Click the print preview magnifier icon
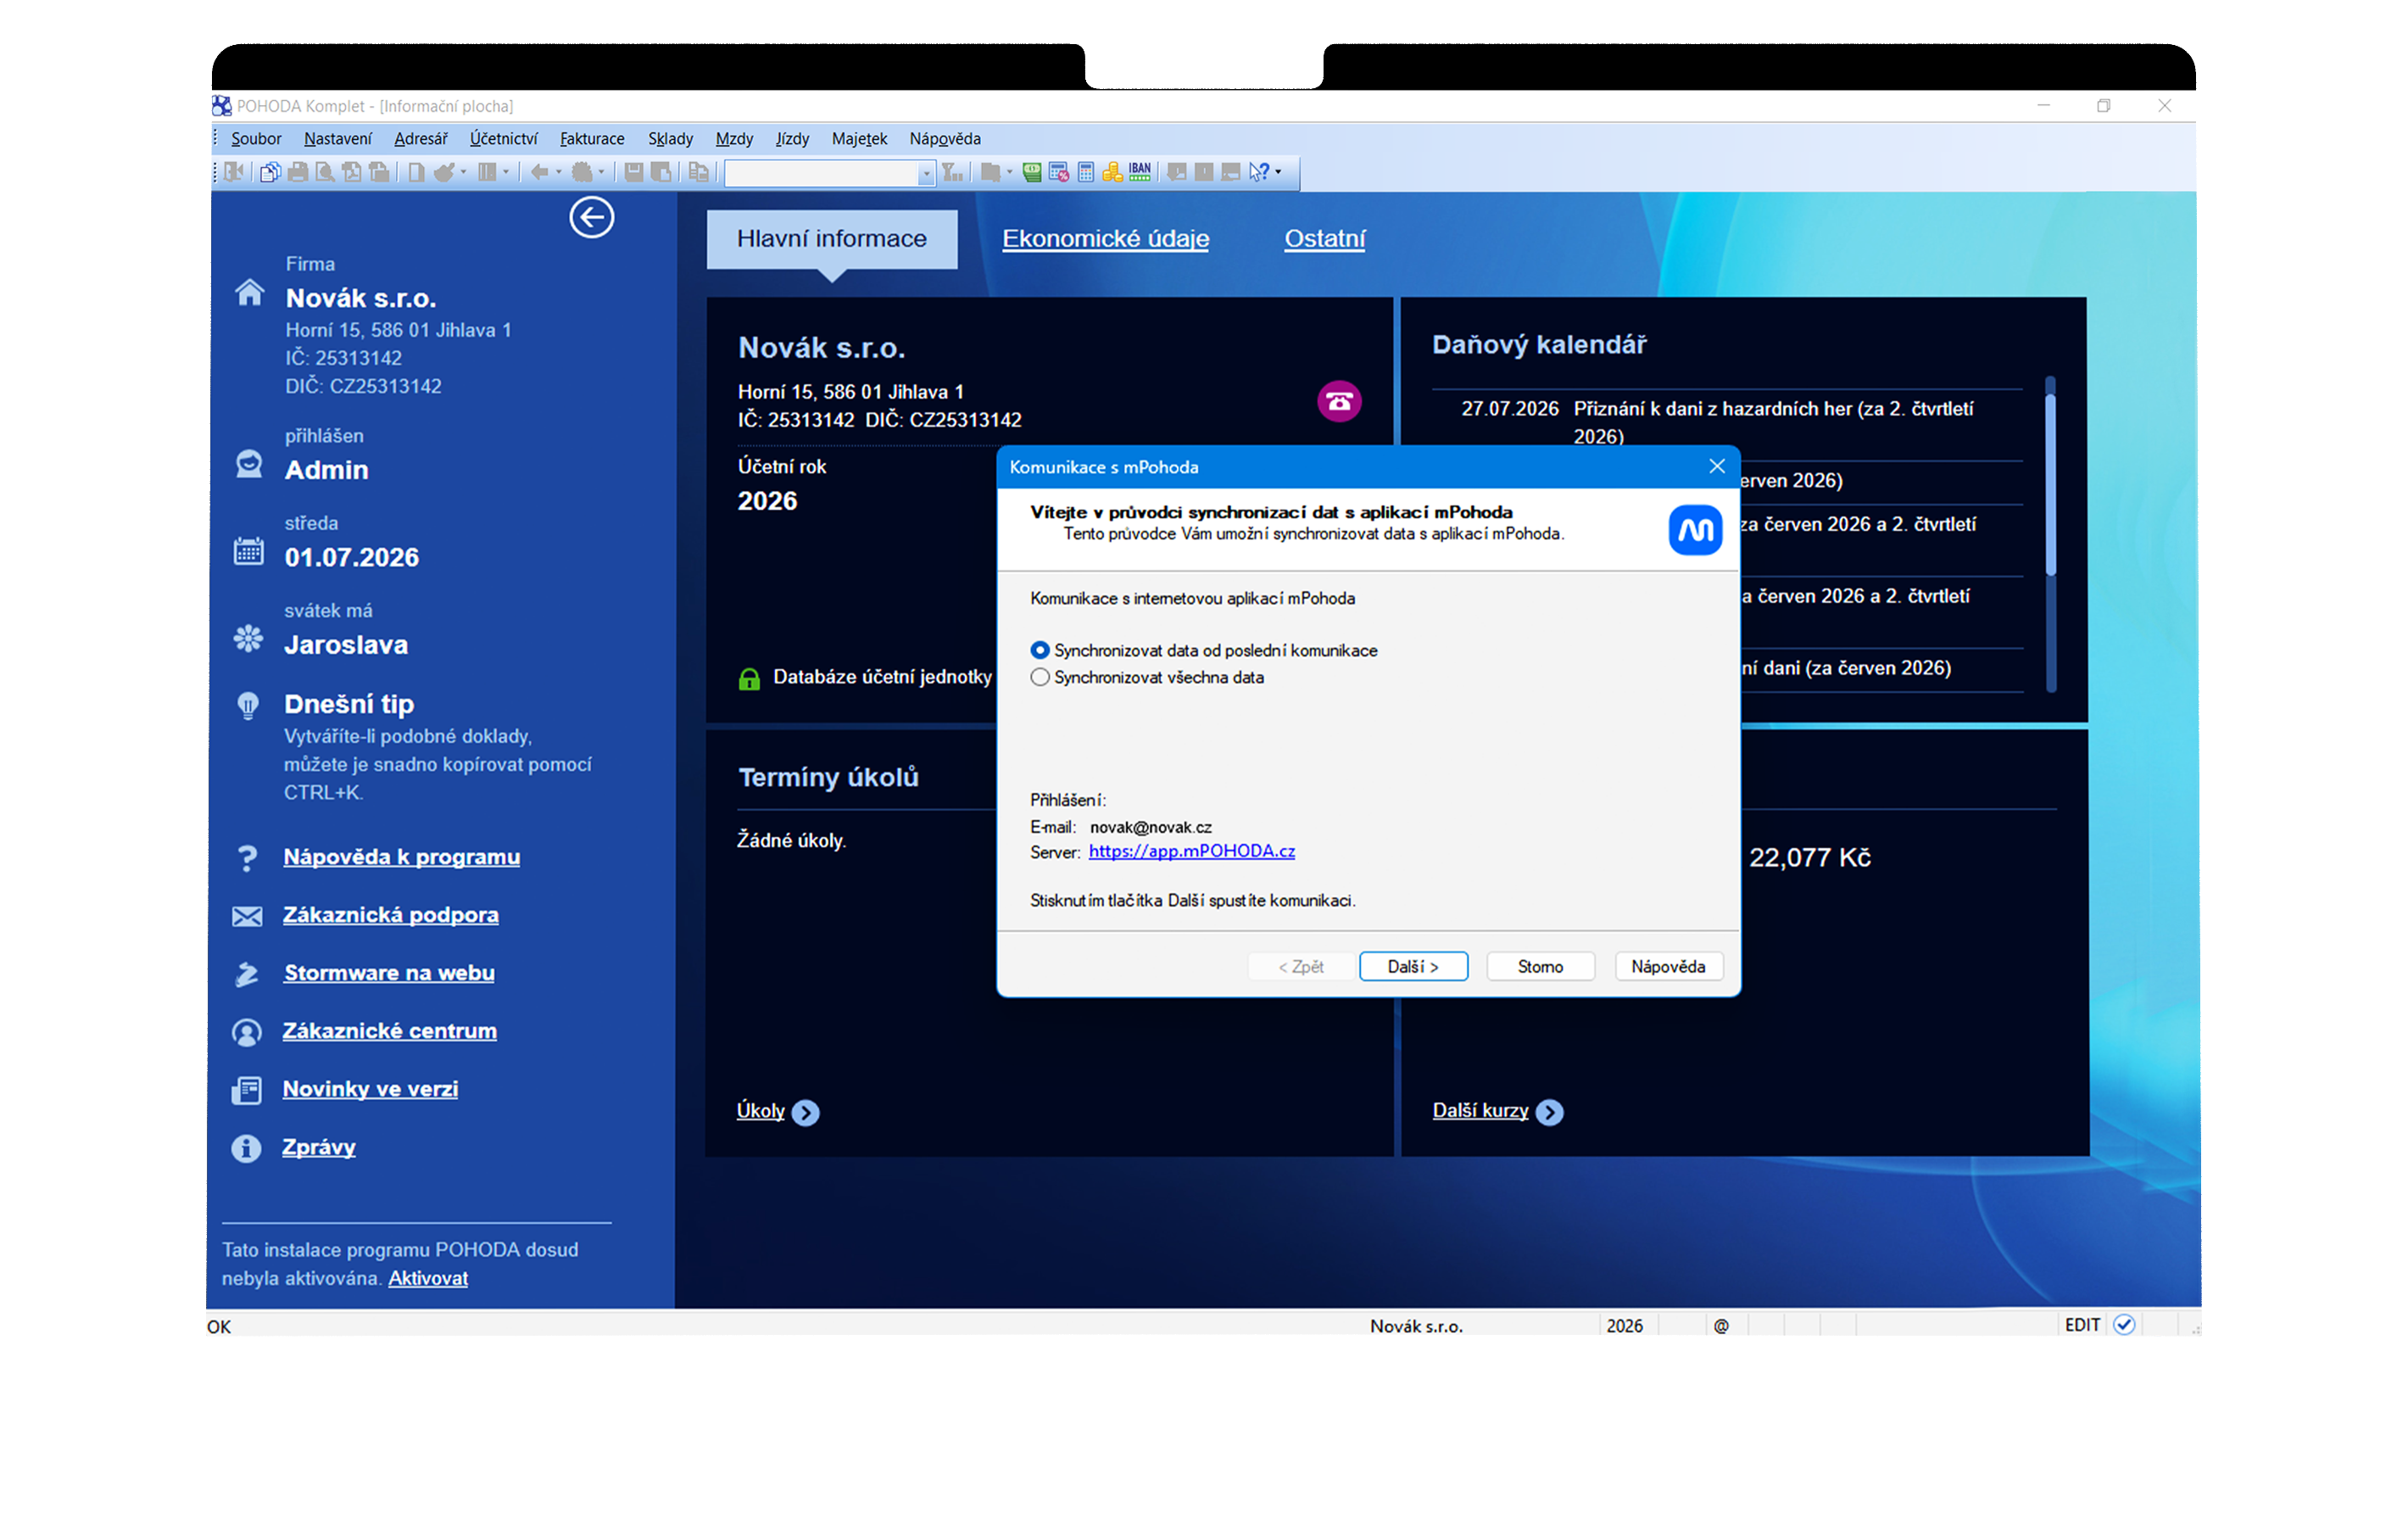The height and width of the screenshot is (1524, 2408). click(x=325, y=172)
